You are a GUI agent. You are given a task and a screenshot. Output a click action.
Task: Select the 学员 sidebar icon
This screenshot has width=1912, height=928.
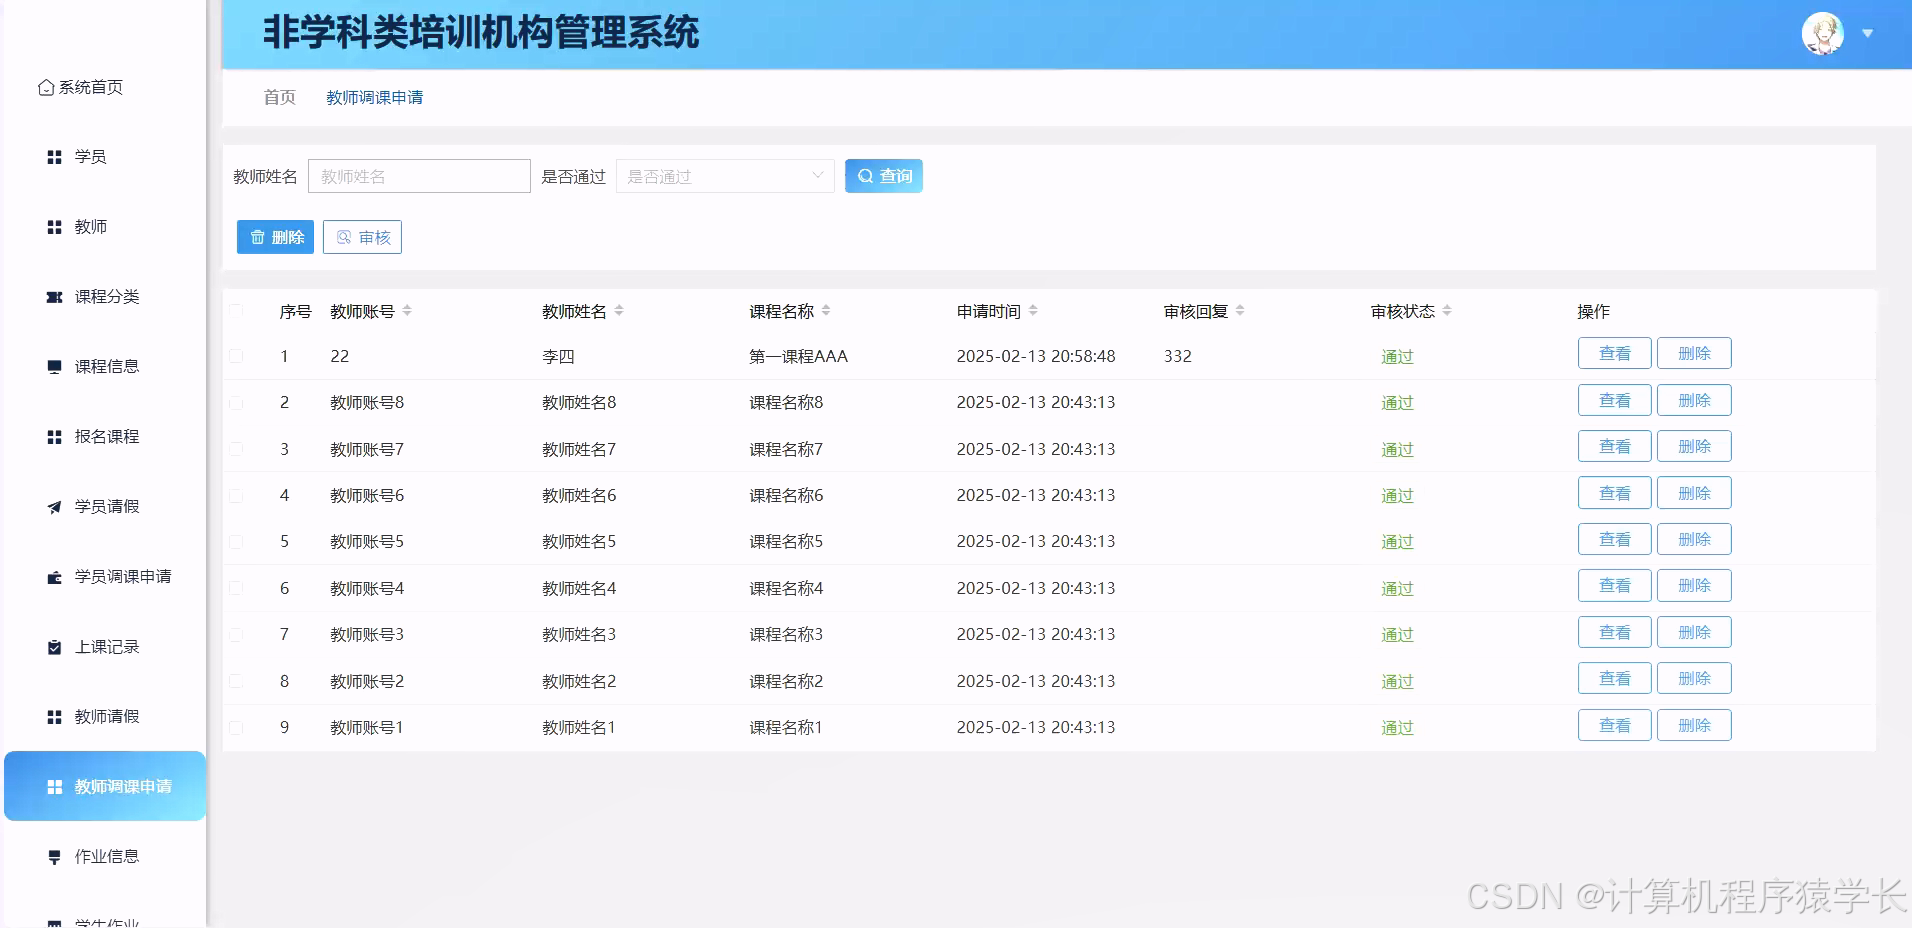point(54,157)
